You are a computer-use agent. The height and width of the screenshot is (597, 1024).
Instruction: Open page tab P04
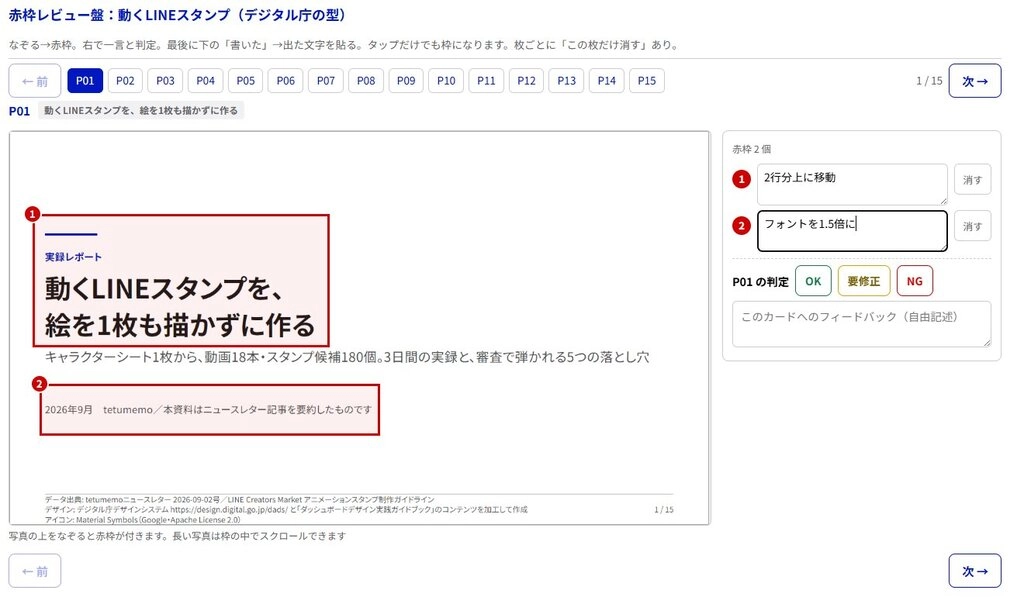pyautogui.click(x=205, y=81)
